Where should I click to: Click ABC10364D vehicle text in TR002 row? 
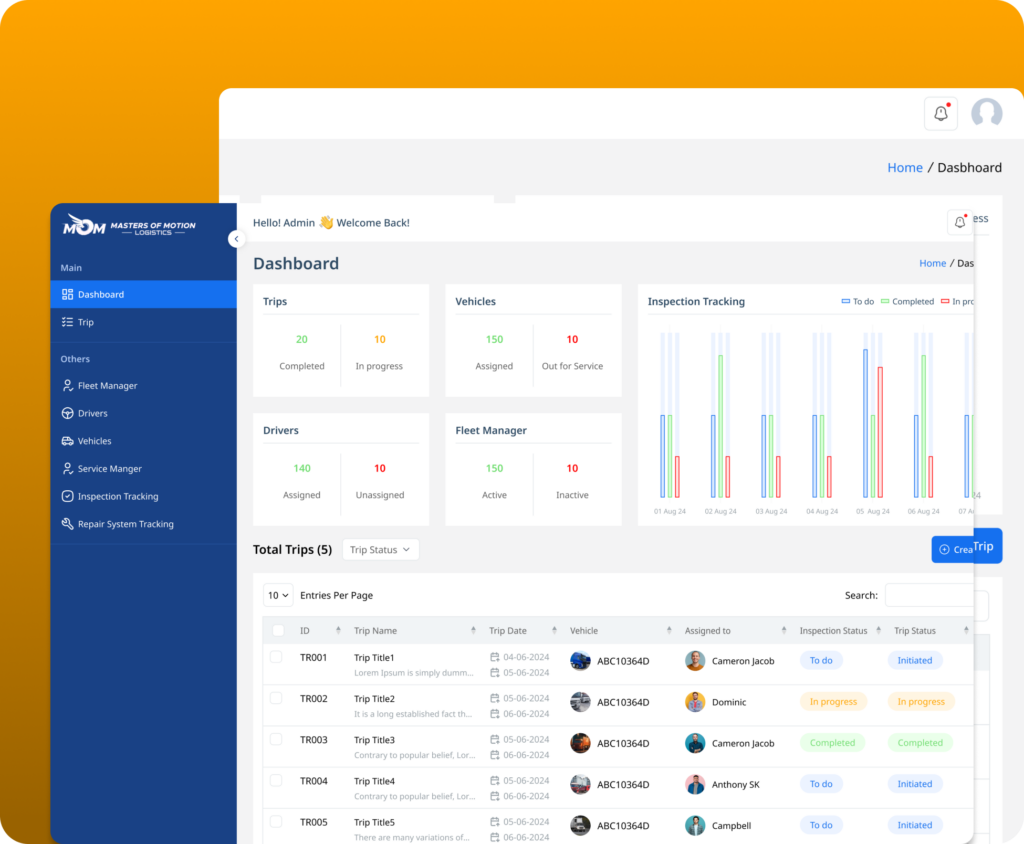[623, 702]
